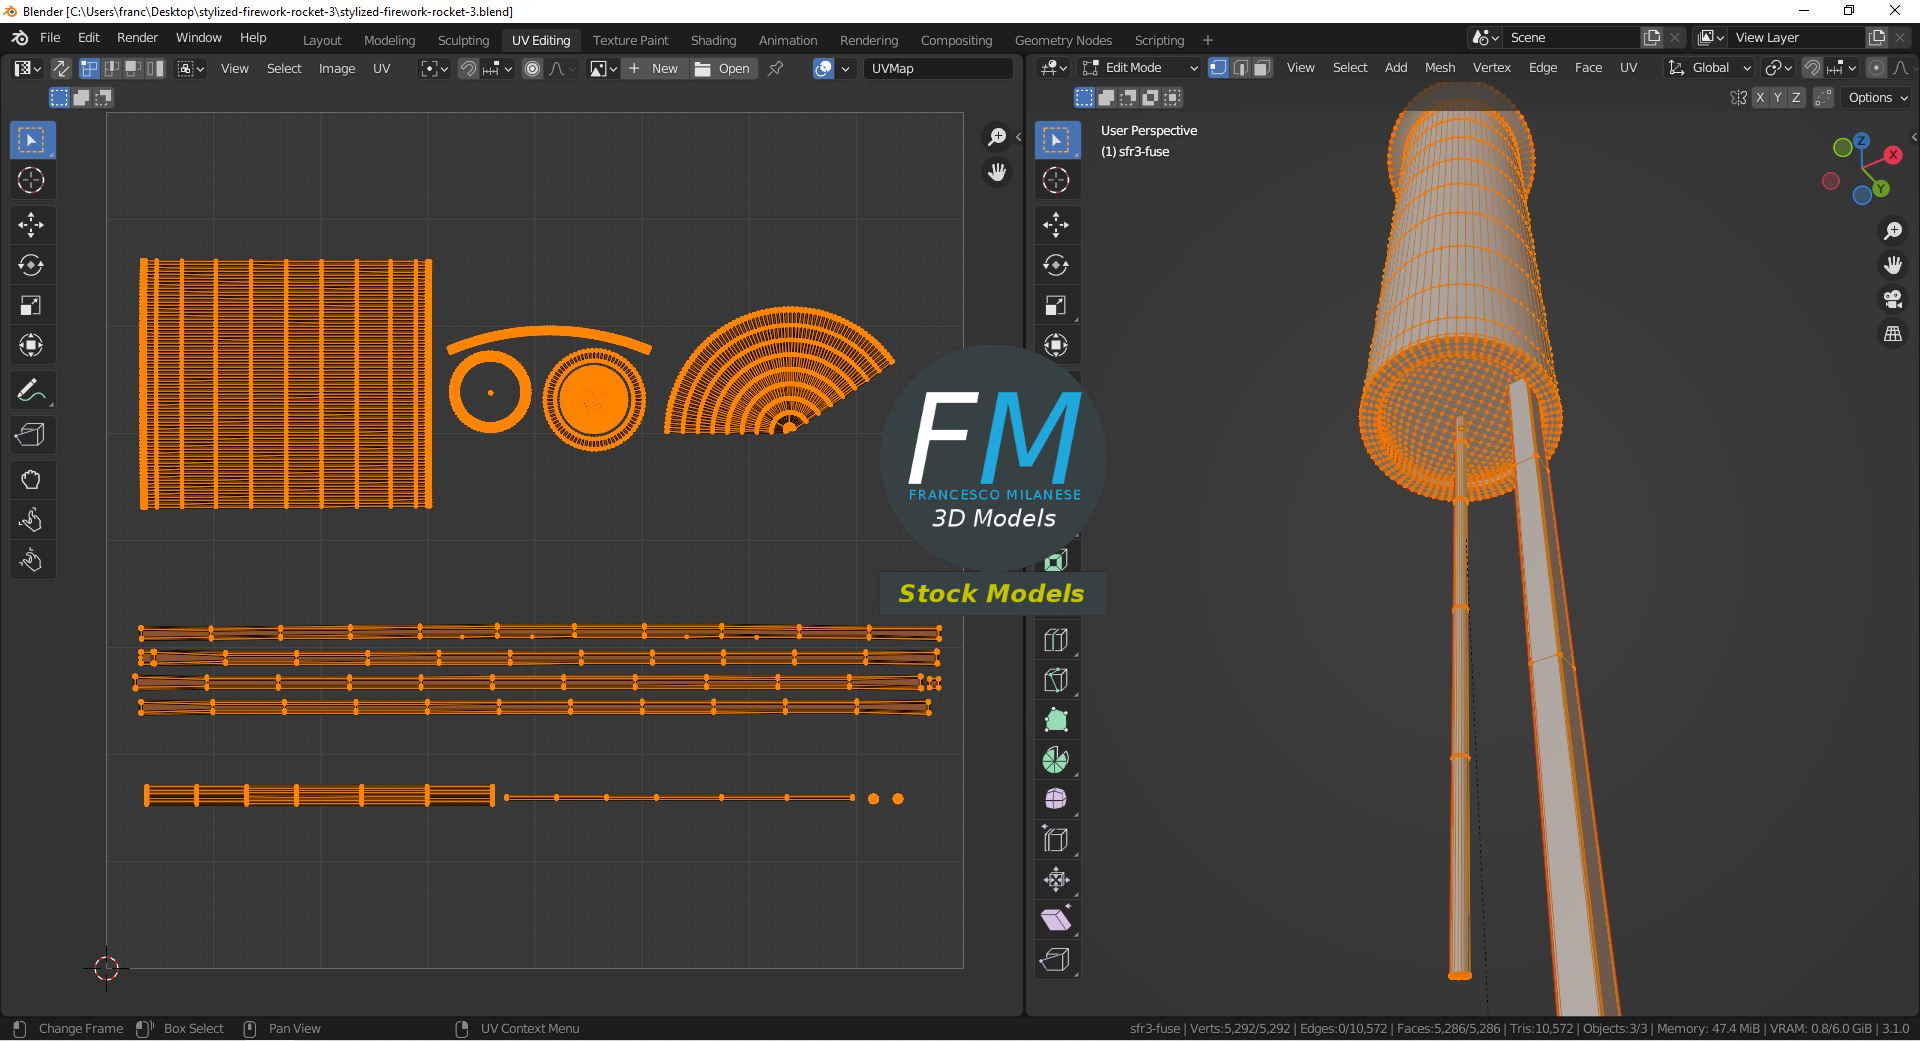Open the pivot point dropdown in the UV editor

point(434,68)
